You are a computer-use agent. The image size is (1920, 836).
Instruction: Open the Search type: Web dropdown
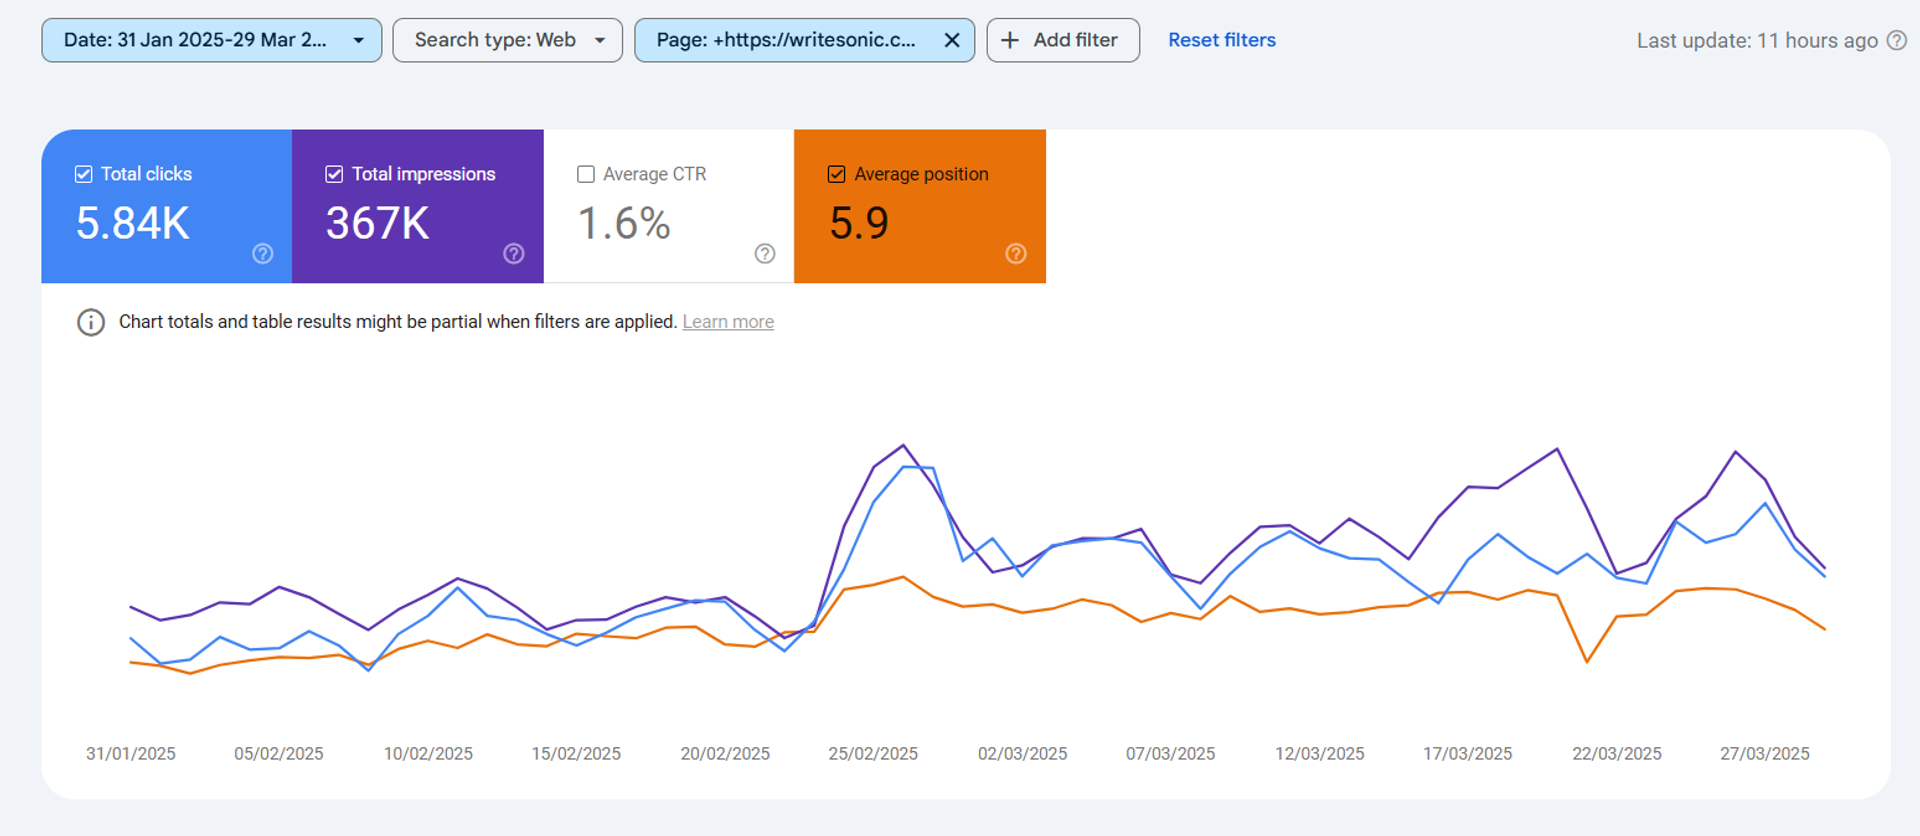(x=508, y=40)
